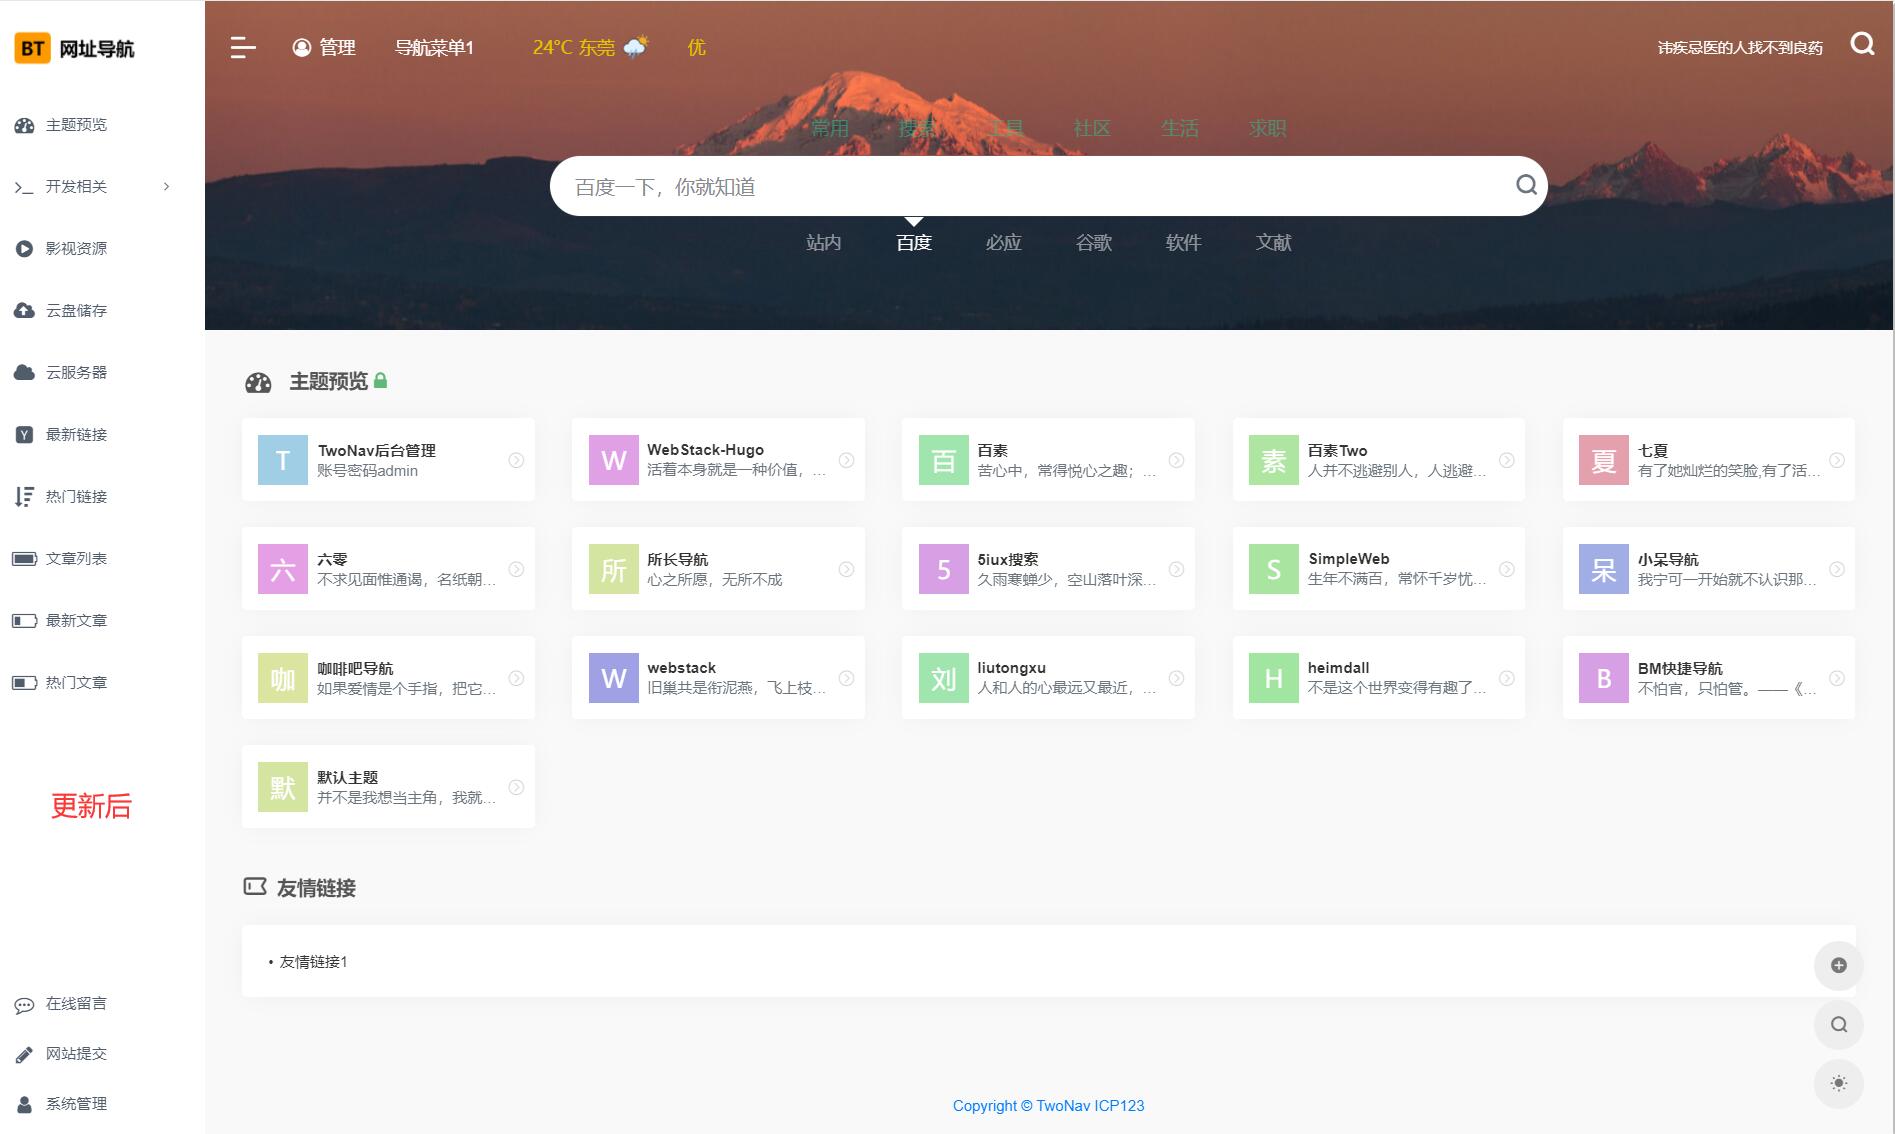Open the 管理 user menu
The image size is (1895, 1134).
[324, 47]
